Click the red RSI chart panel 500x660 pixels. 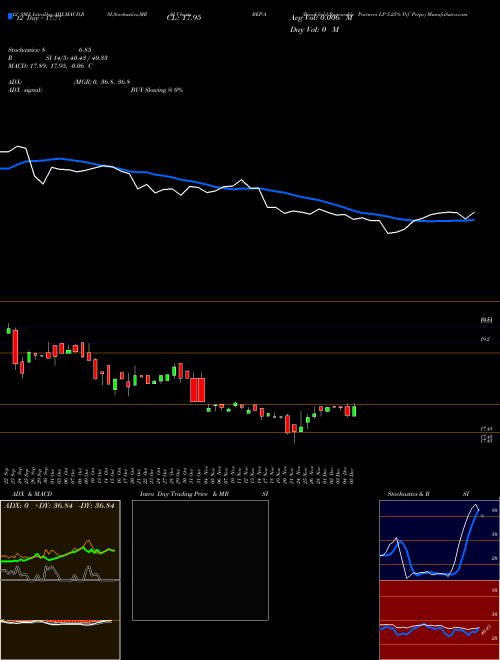(x=439, y=619)
